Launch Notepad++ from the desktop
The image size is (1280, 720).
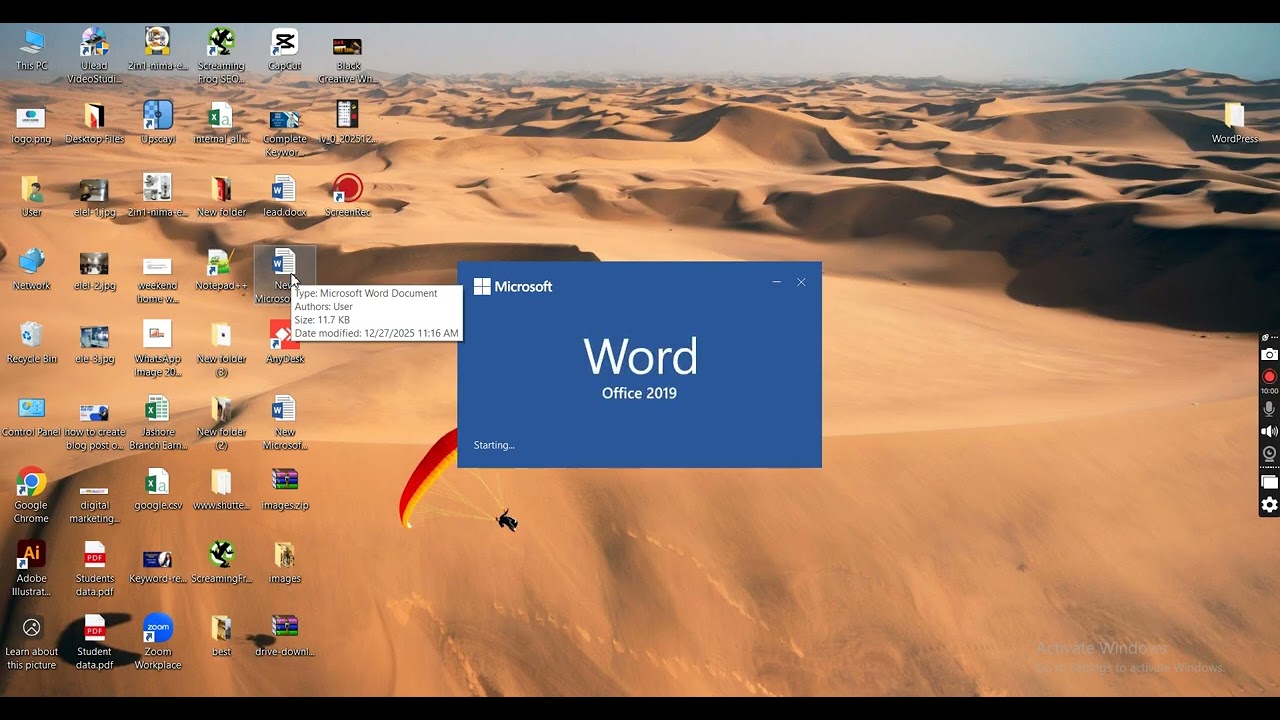[x=221, y=269]
